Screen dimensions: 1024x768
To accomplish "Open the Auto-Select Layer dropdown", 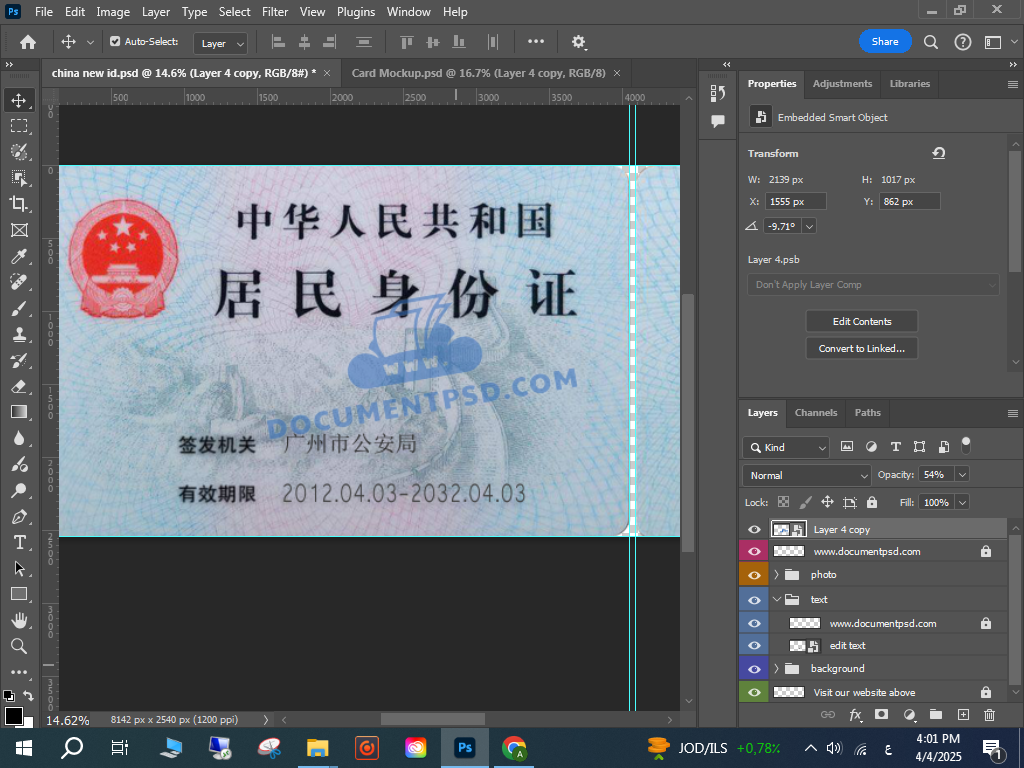I will (x=221, y=43).
